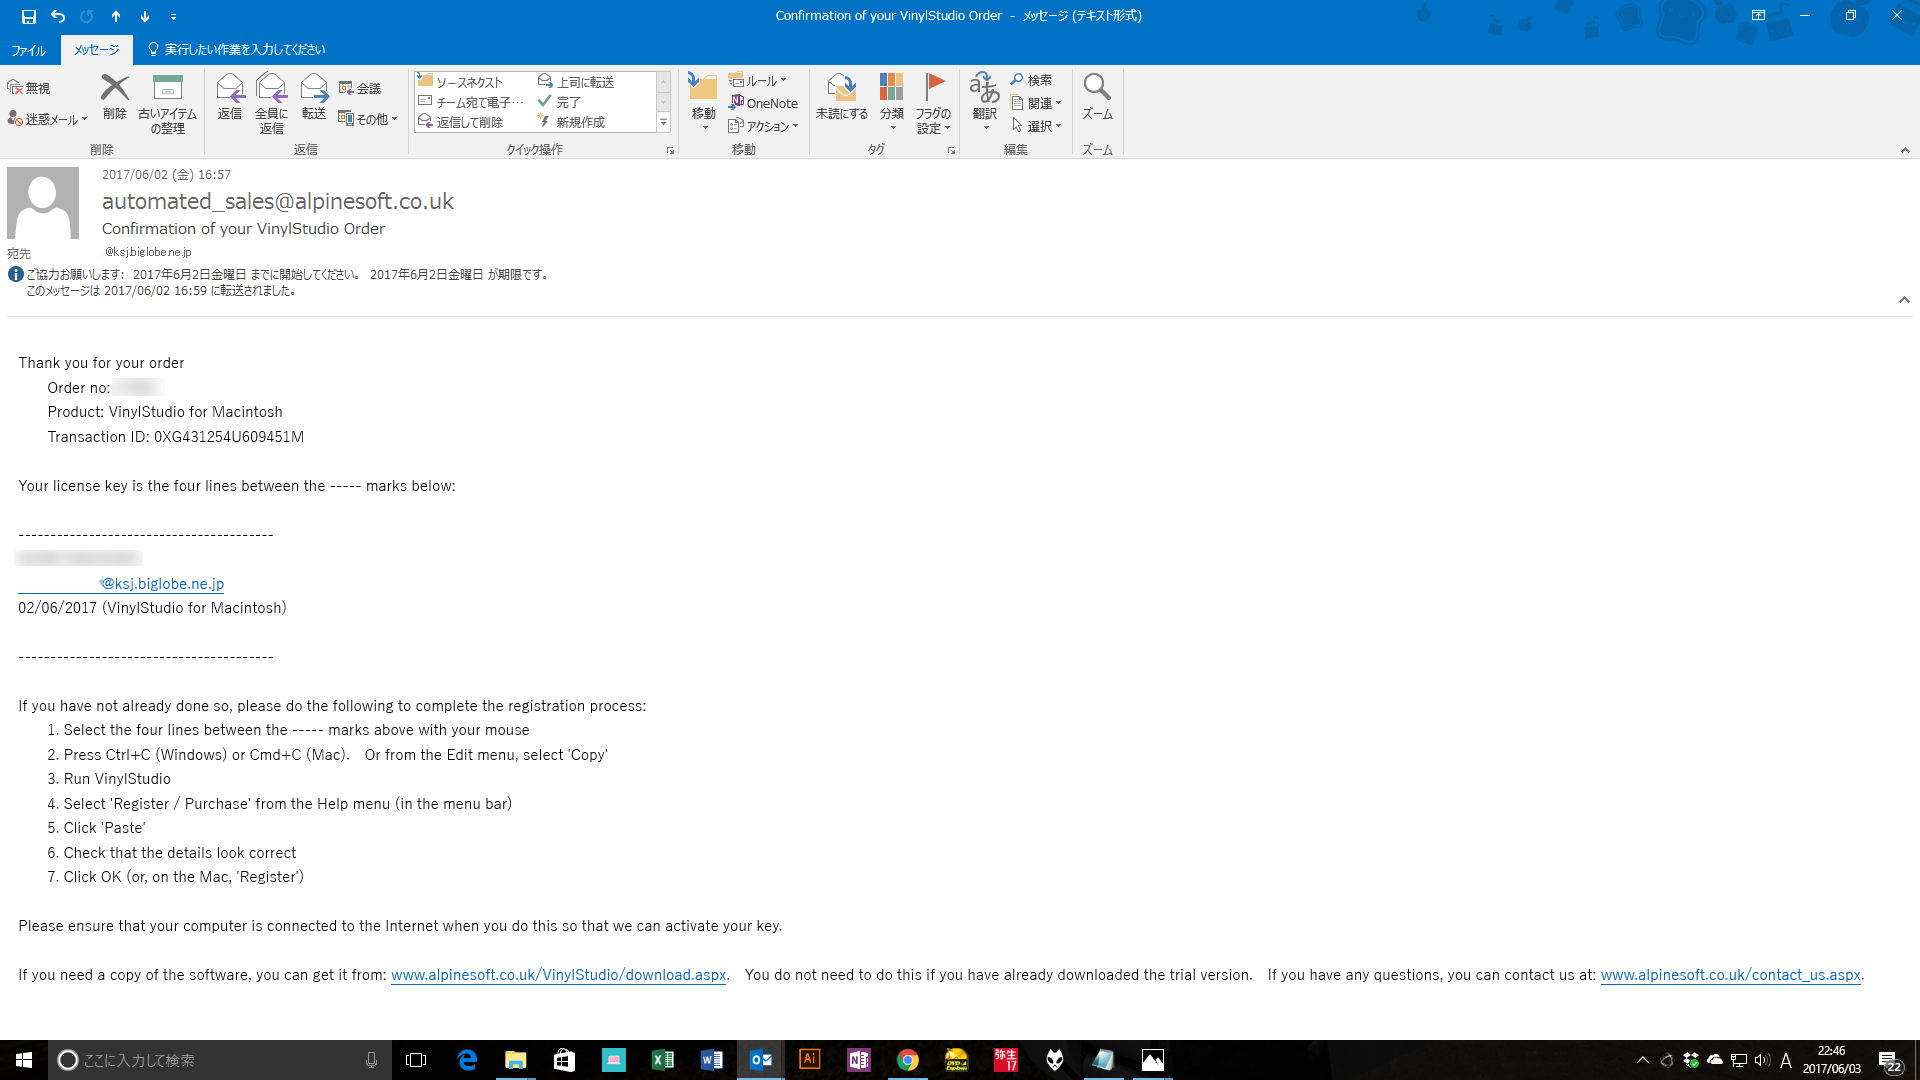
Task: Select チーム宛て電子 quick step
Action: click(470, 102)
